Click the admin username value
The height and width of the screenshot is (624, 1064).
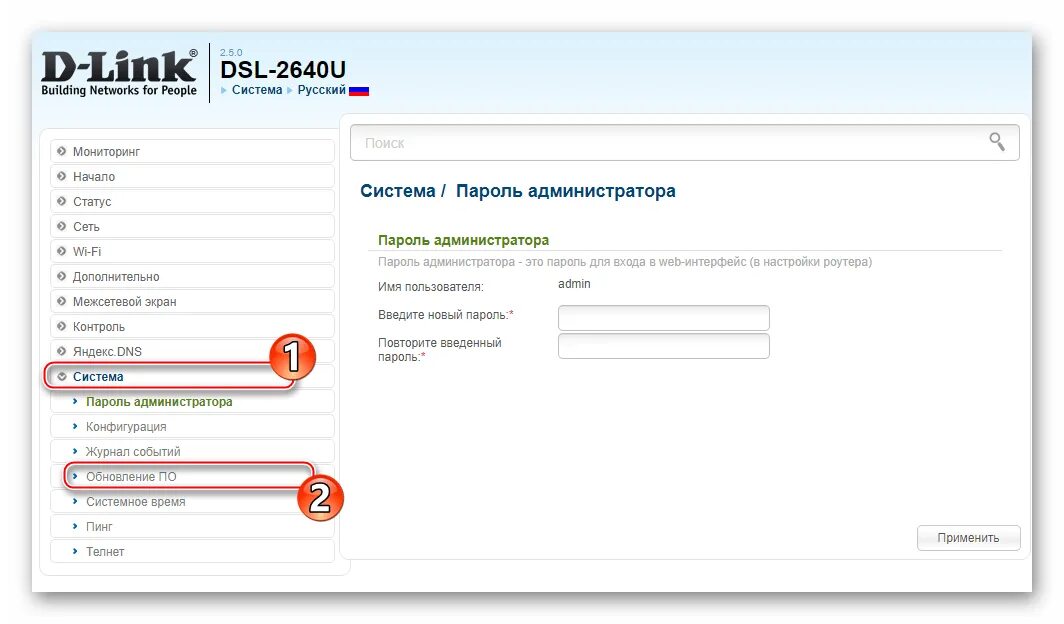click(574, 284)
